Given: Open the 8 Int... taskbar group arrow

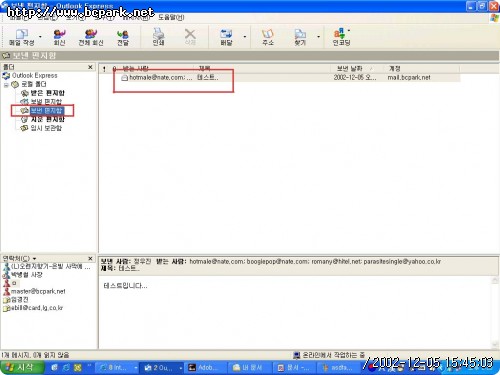Looking at the screenshot, I should click(x=136, y=368).
